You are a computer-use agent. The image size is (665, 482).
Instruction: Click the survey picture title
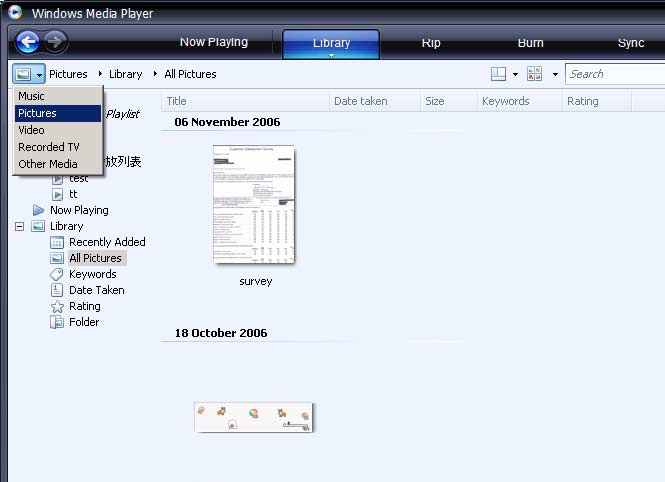pos(255,281)
